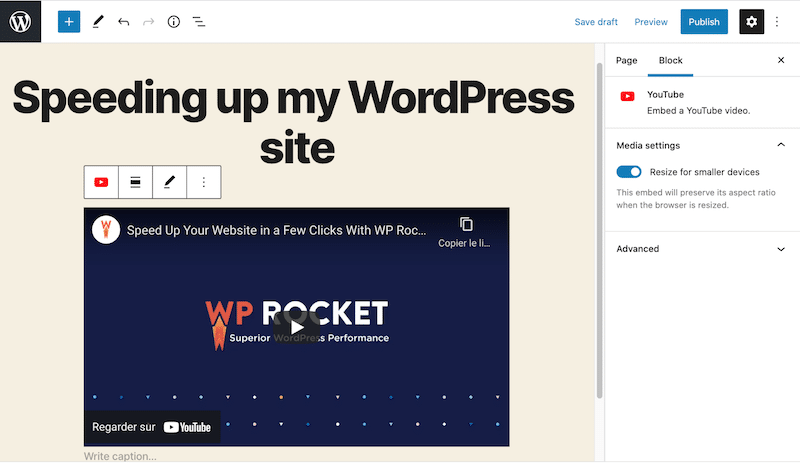Open the Details info icon
The width and height of the screenshot is (800, 464).
(174, 21)
